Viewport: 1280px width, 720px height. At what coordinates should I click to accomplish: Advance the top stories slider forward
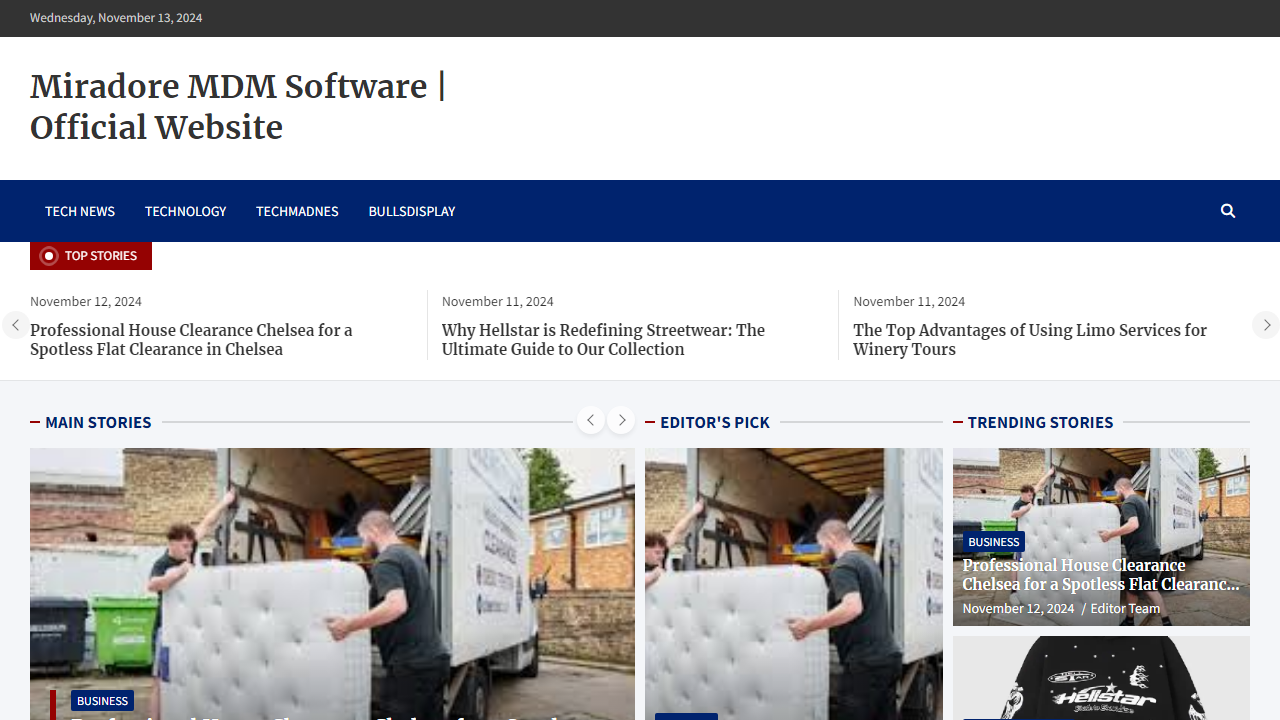pos(1266,325)
